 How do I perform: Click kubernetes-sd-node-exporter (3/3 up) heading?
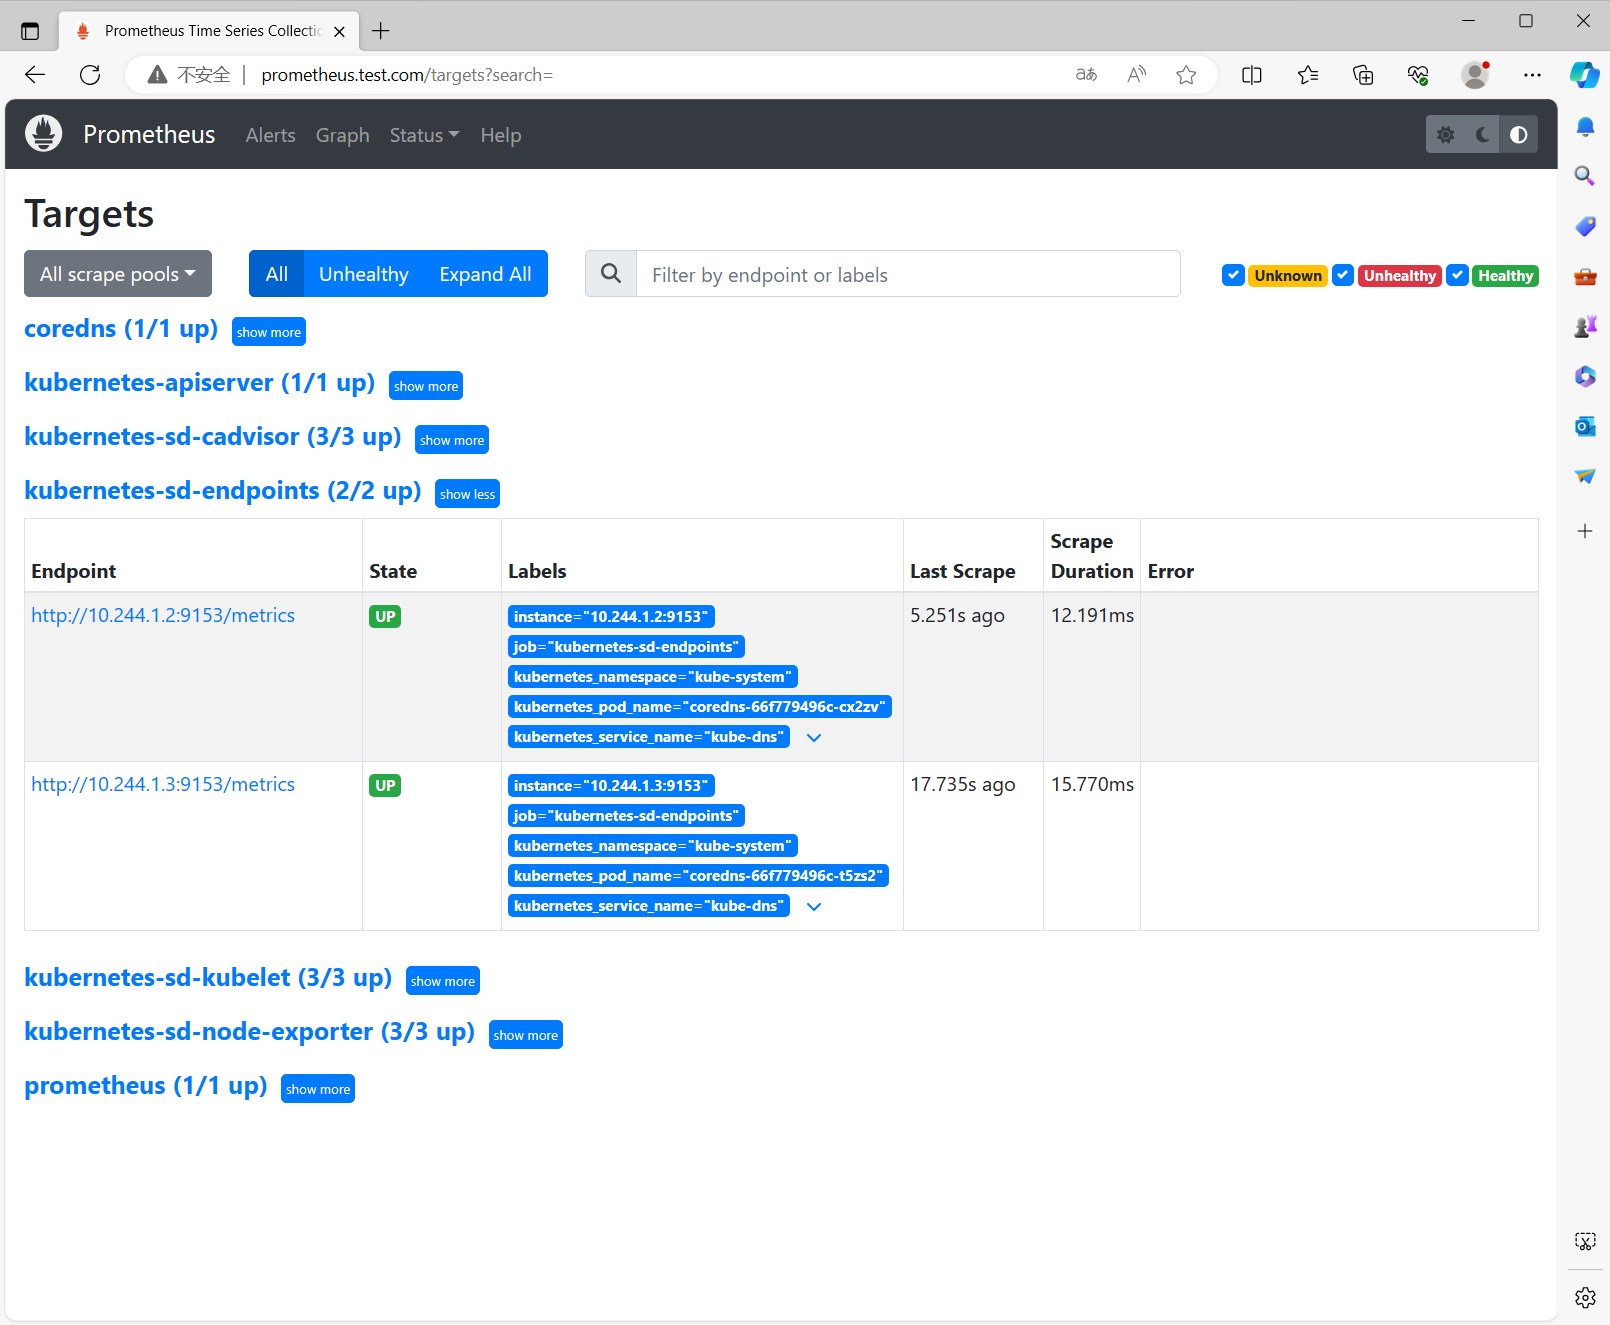(x=249, y=1032)
